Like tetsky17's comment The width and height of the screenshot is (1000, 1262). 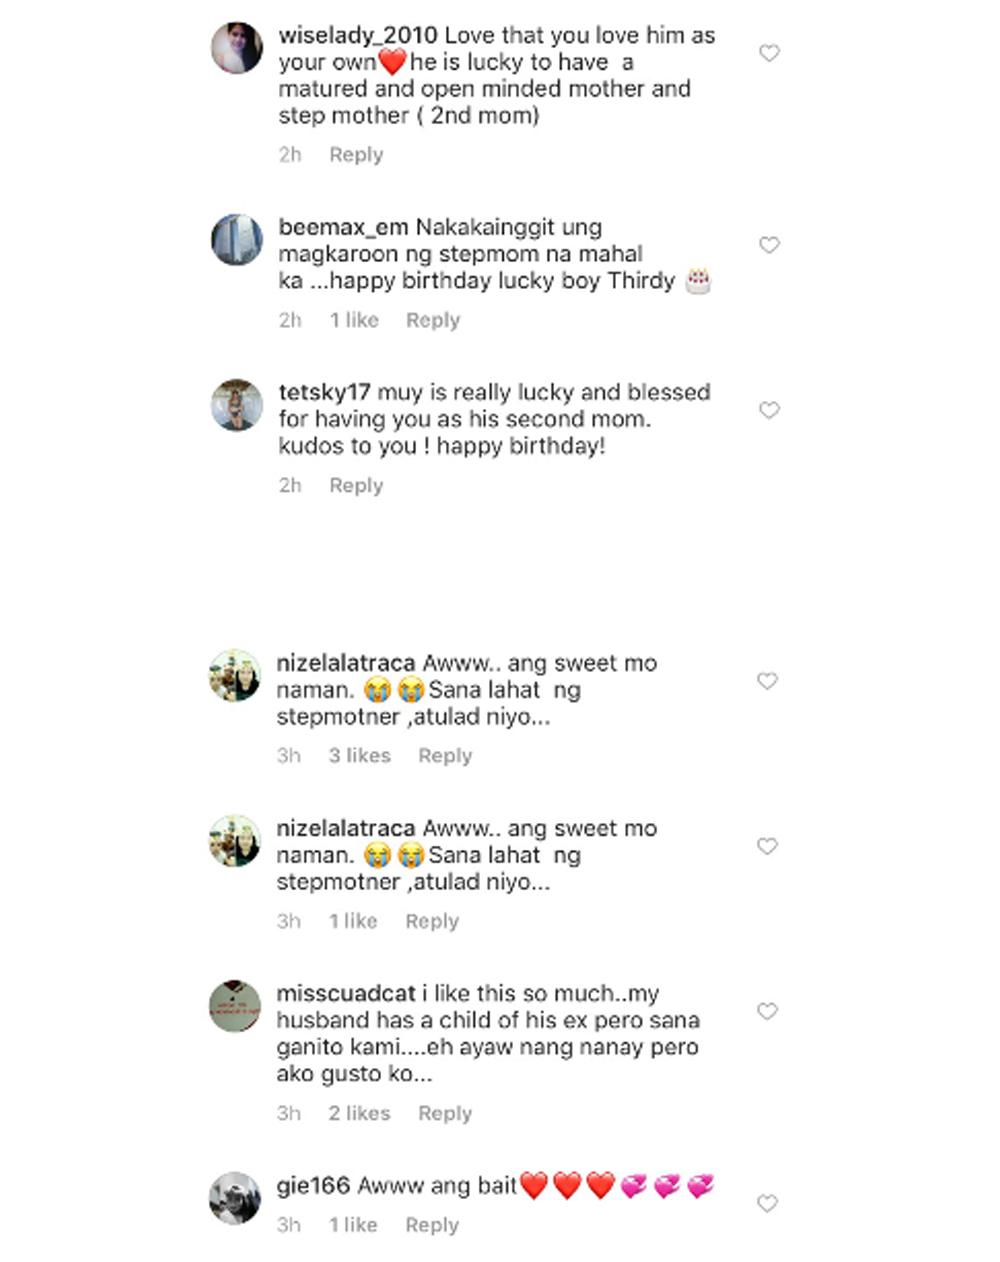click(768, 410)
